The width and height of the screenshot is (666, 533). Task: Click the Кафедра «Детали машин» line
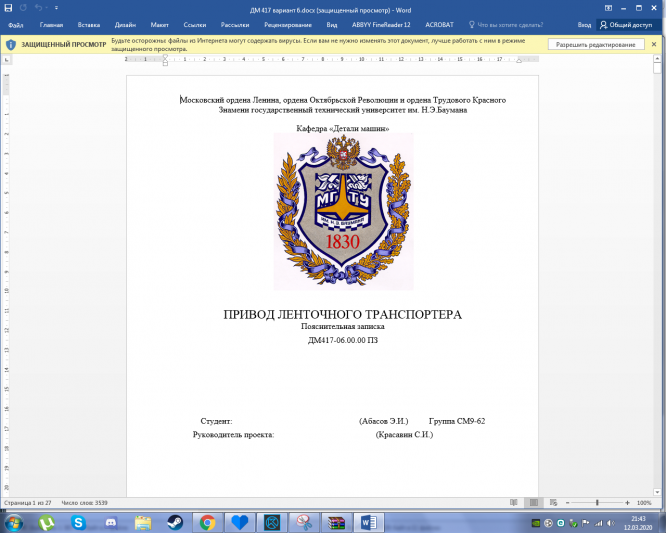point(343,128)
